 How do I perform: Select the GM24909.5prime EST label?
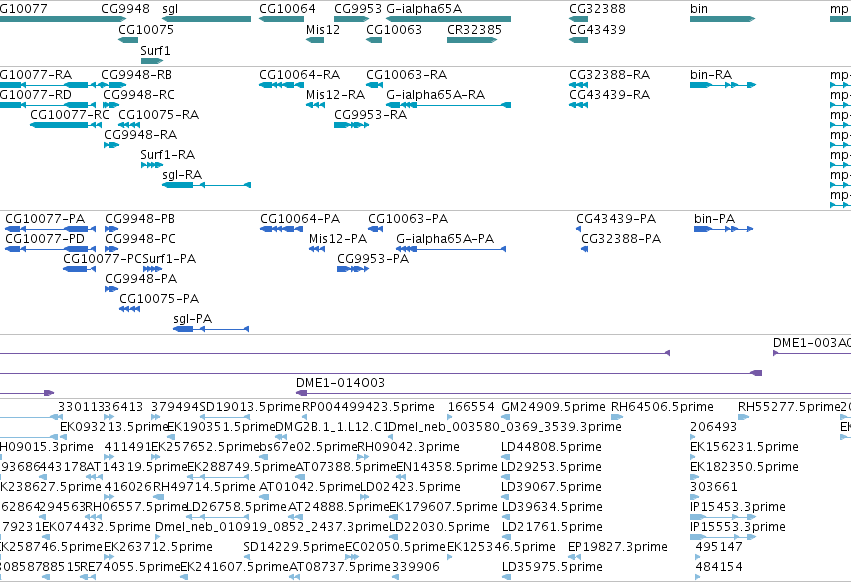click(553, 407)
